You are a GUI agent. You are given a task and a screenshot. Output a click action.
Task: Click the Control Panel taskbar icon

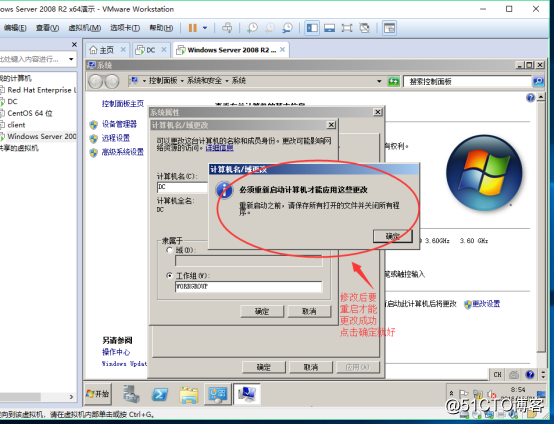[217, 394]
